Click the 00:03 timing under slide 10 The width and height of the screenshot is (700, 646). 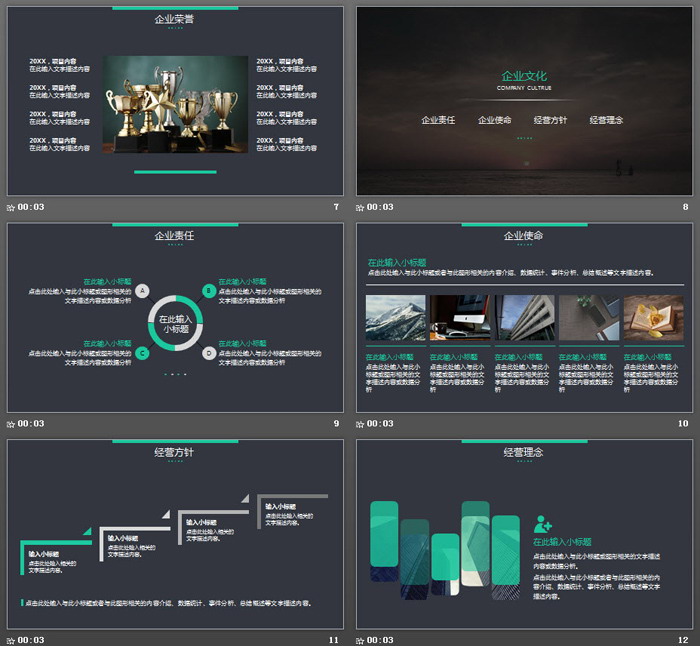(x=381, y=423)
